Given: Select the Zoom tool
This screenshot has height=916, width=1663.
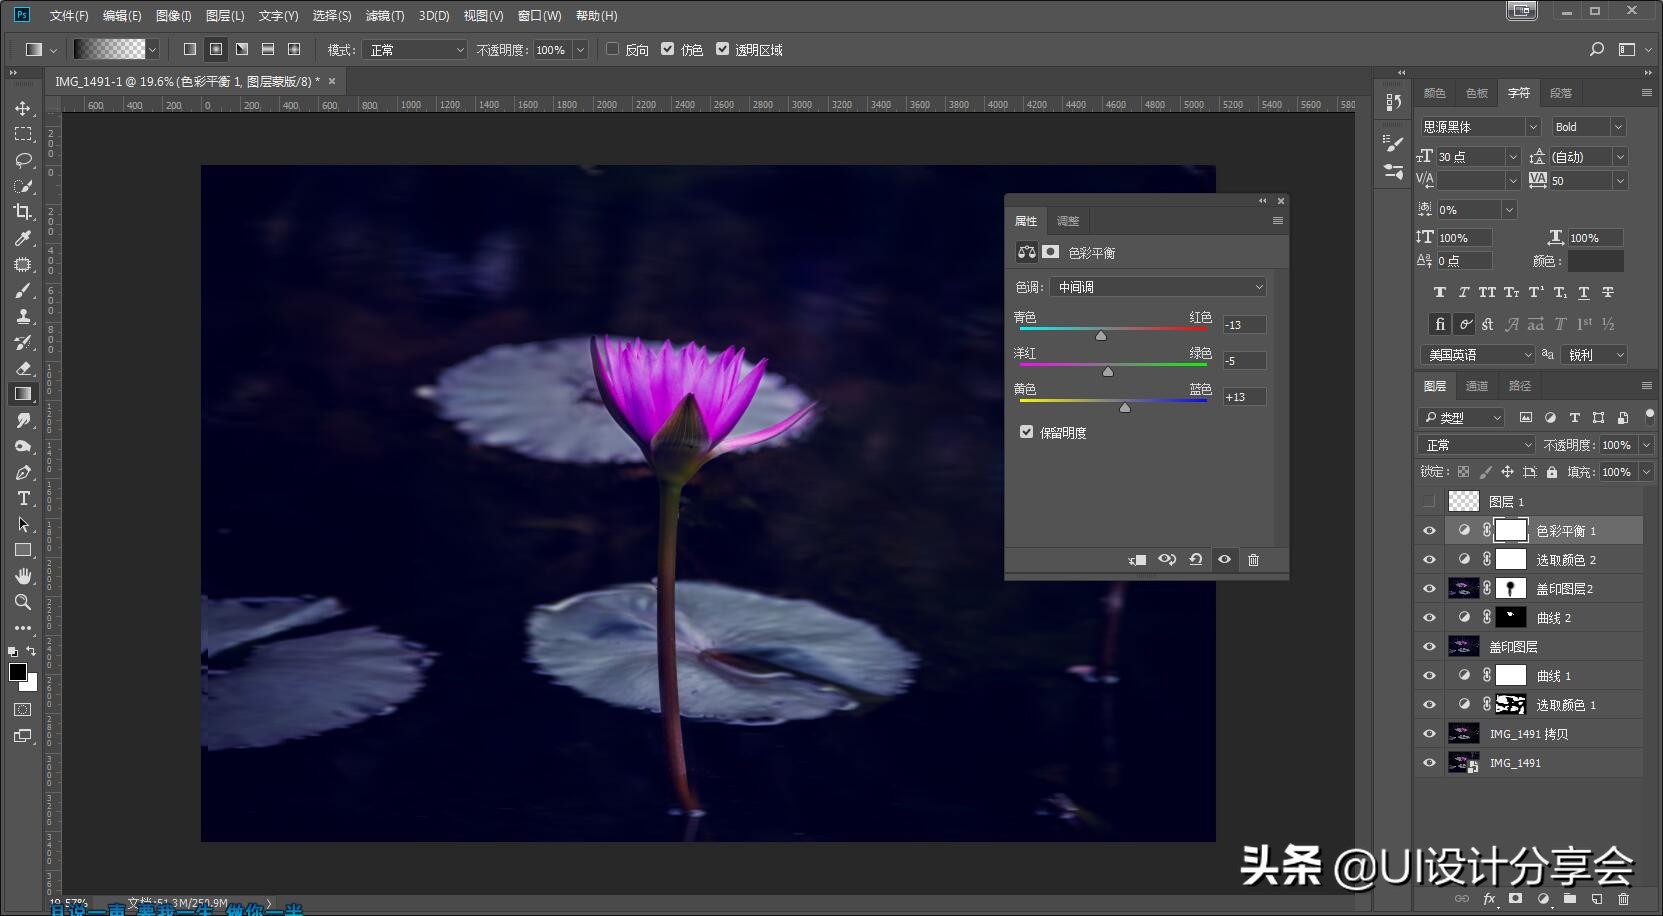Looking at the screenshot, I should click(23, 602).
